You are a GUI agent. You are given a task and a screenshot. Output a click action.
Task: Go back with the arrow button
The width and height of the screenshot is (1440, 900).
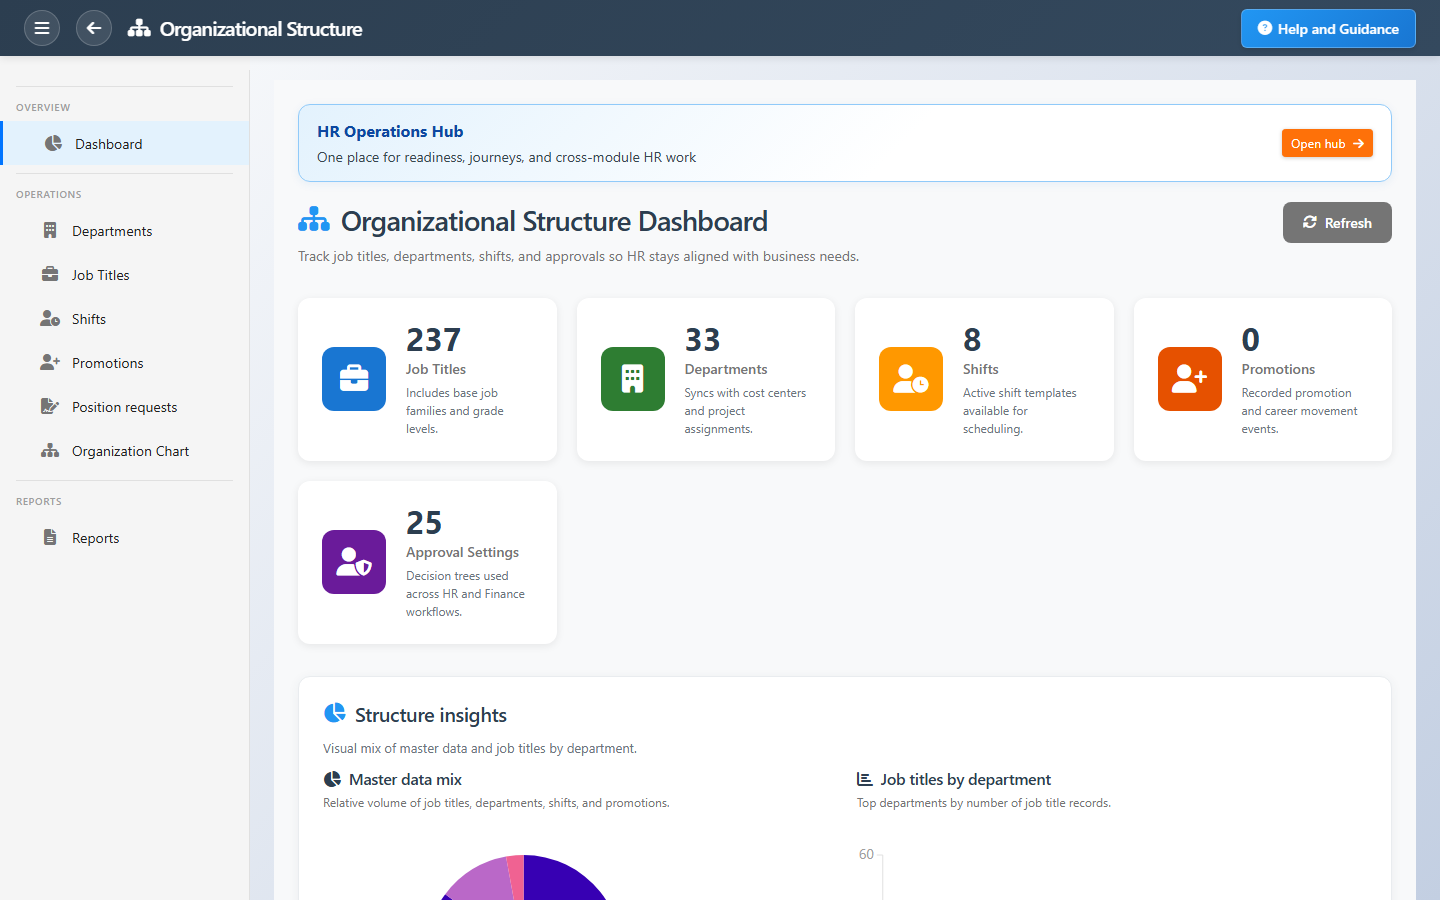[x=94, y=28]
